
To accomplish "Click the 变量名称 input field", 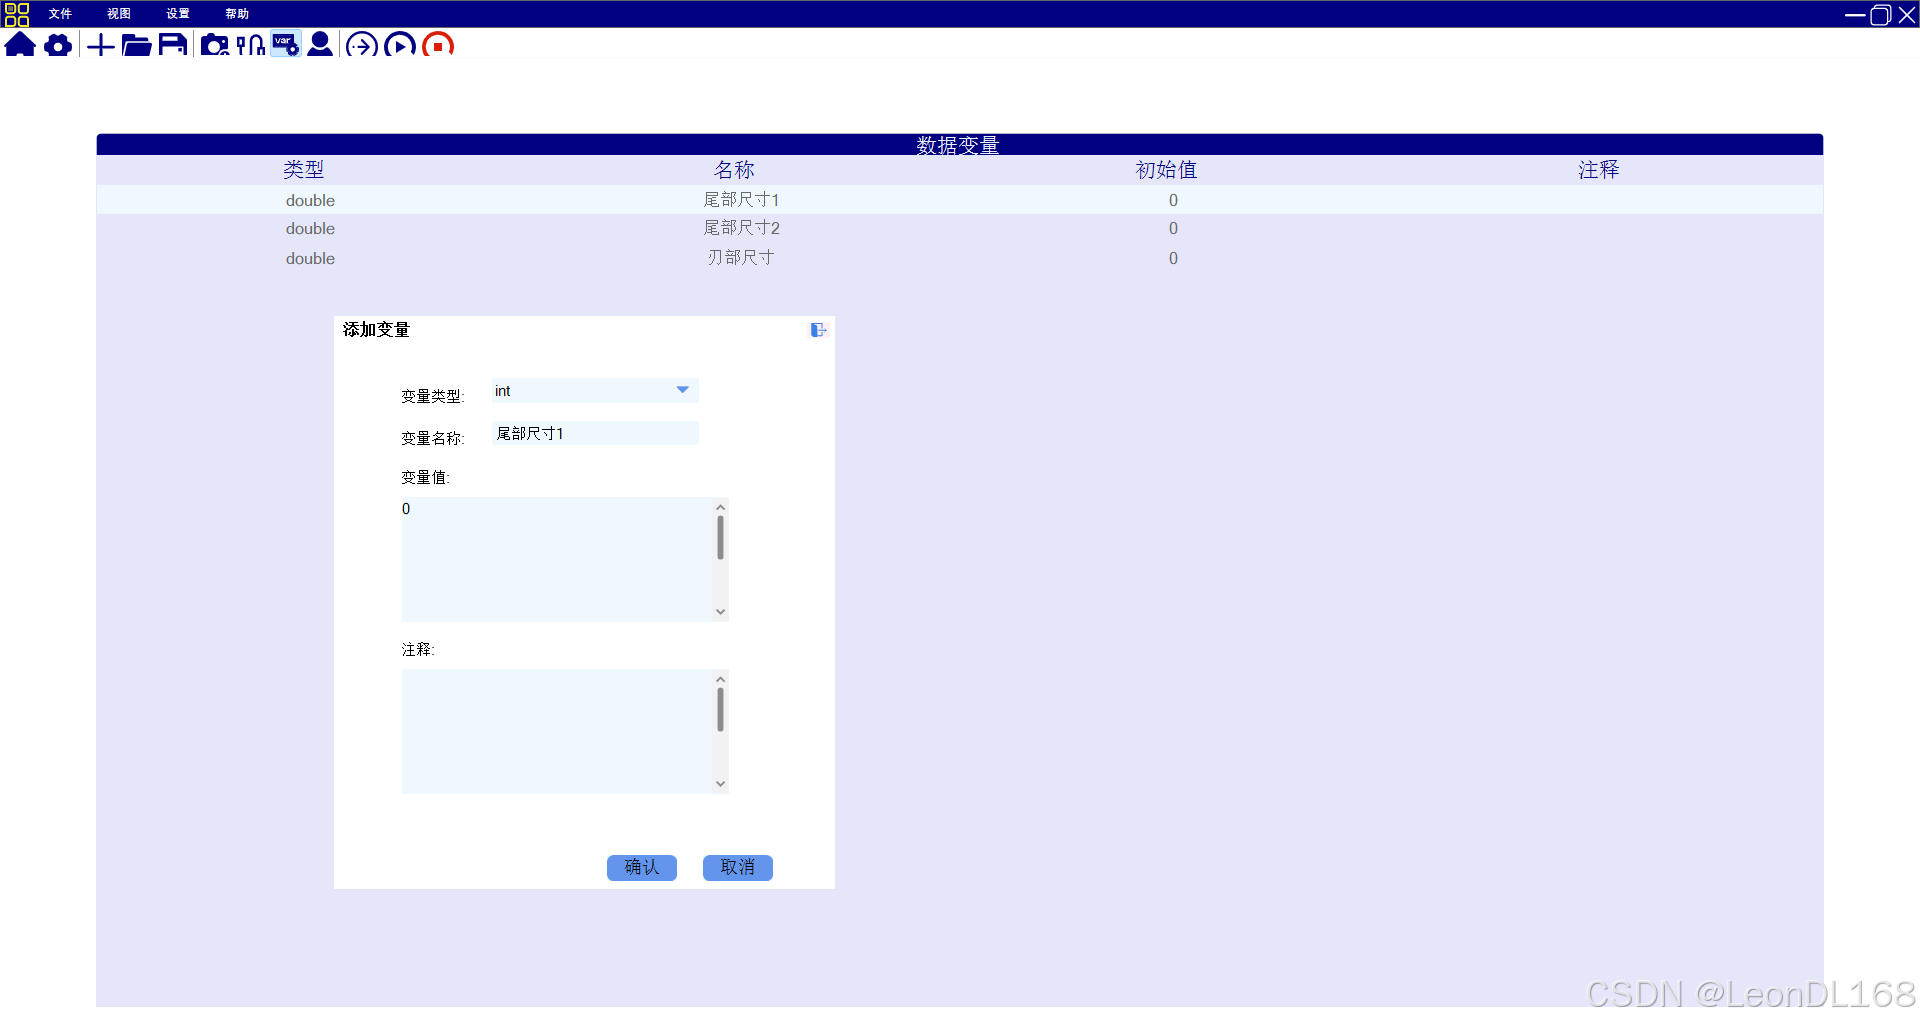I will pos(595,433).
